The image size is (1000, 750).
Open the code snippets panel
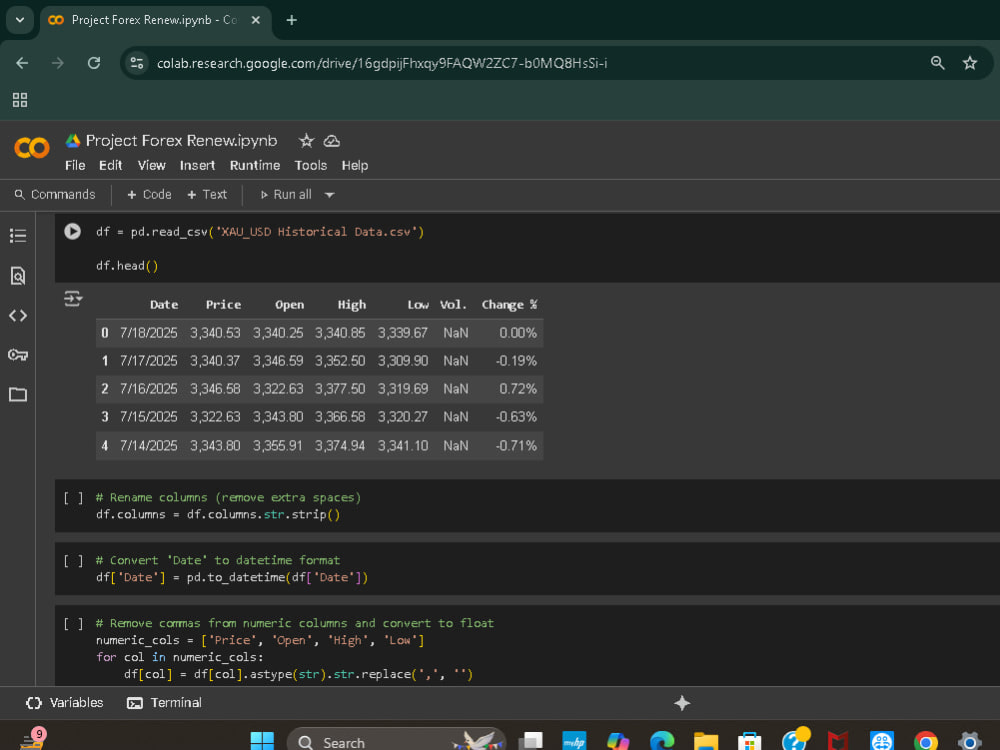click(x=18, y=316)
